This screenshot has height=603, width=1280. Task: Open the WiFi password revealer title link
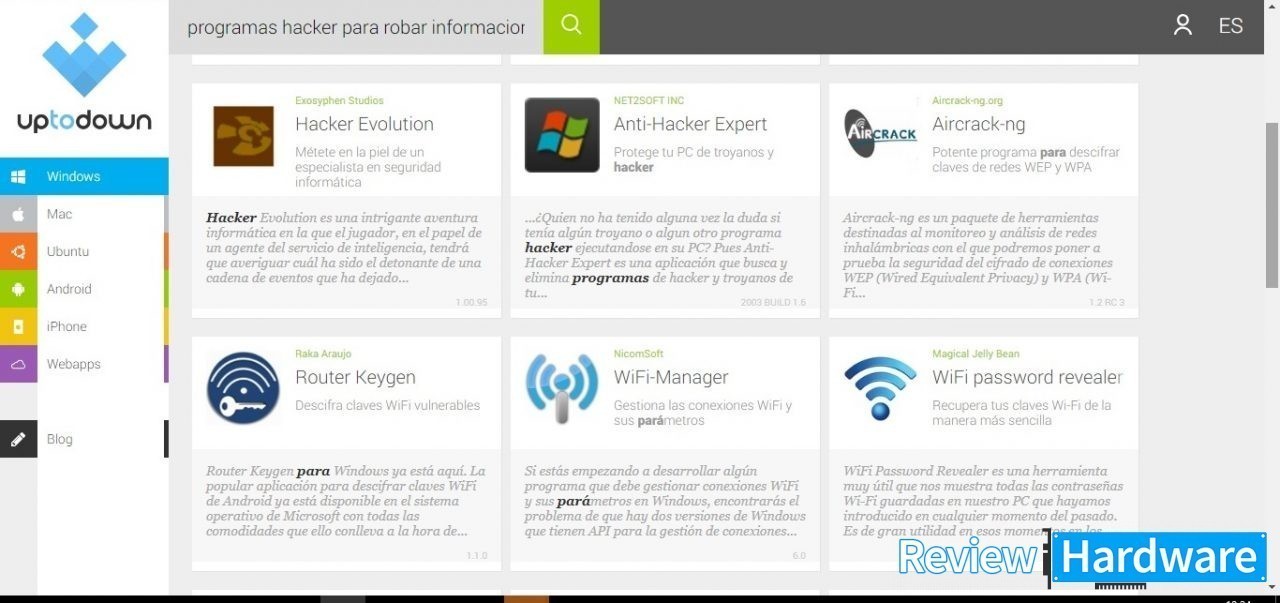coord(1027,377)
